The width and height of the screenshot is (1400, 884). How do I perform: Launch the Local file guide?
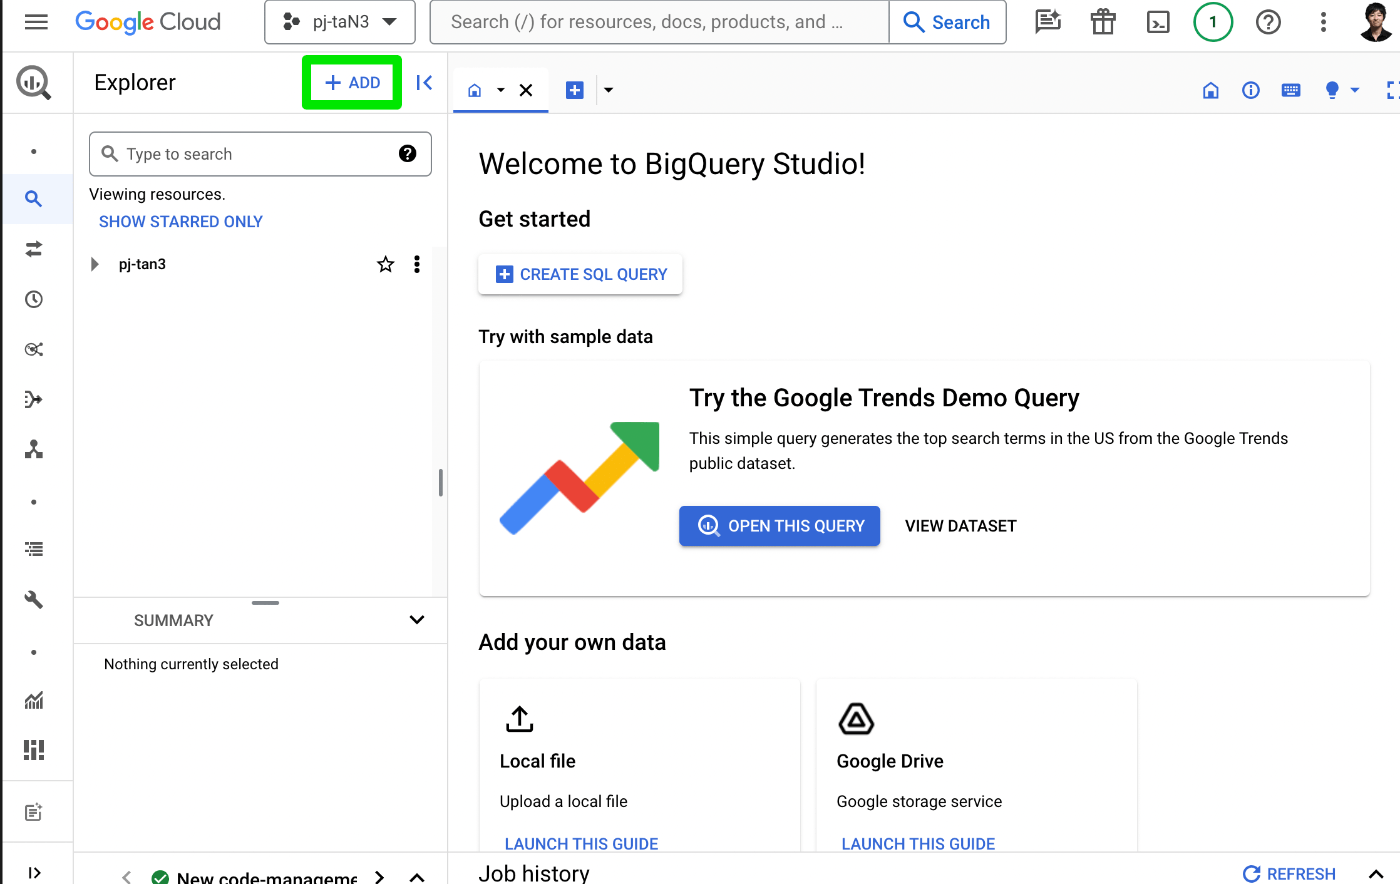581,844
